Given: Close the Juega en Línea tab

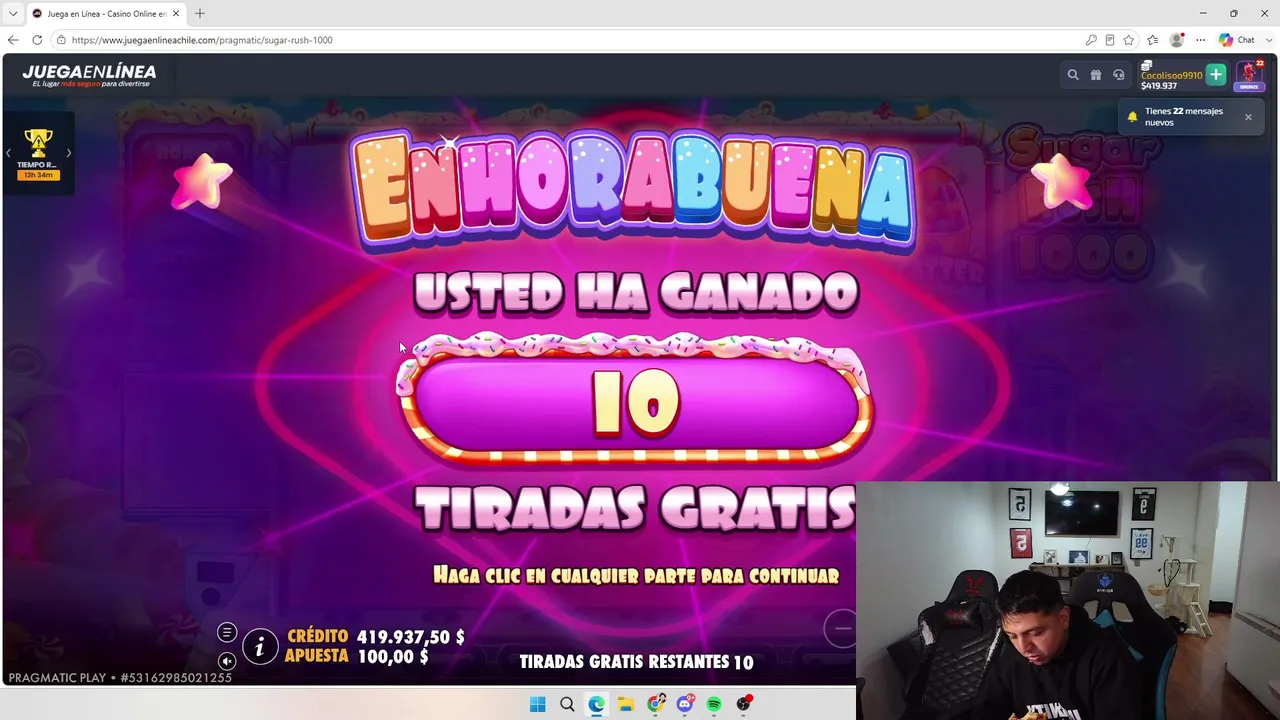Looking at the screenshot, I should point(177,14).
